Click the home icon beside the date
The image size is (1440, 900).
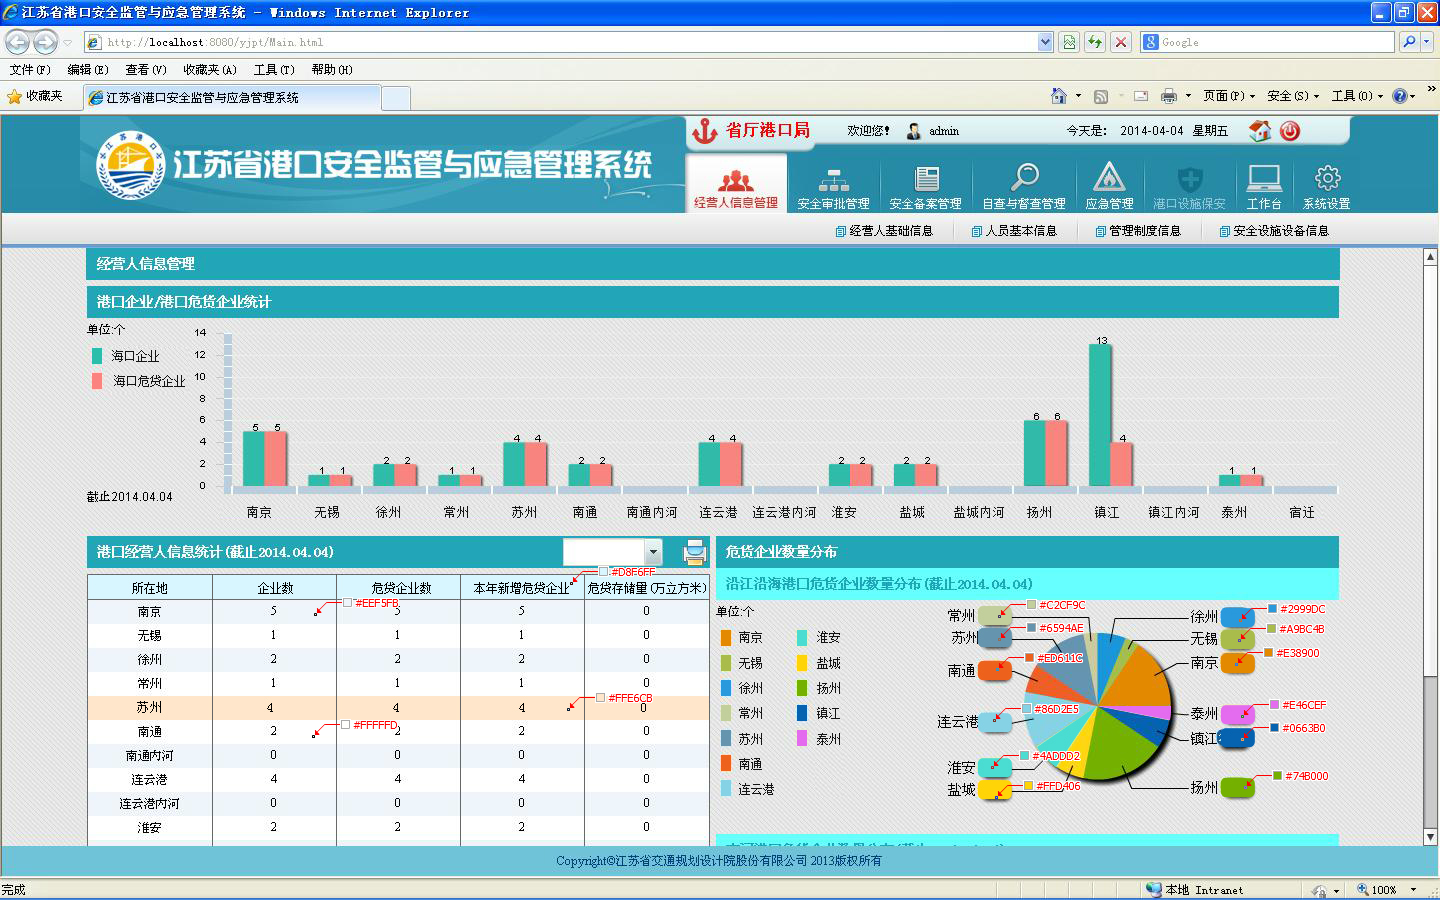1260,131
